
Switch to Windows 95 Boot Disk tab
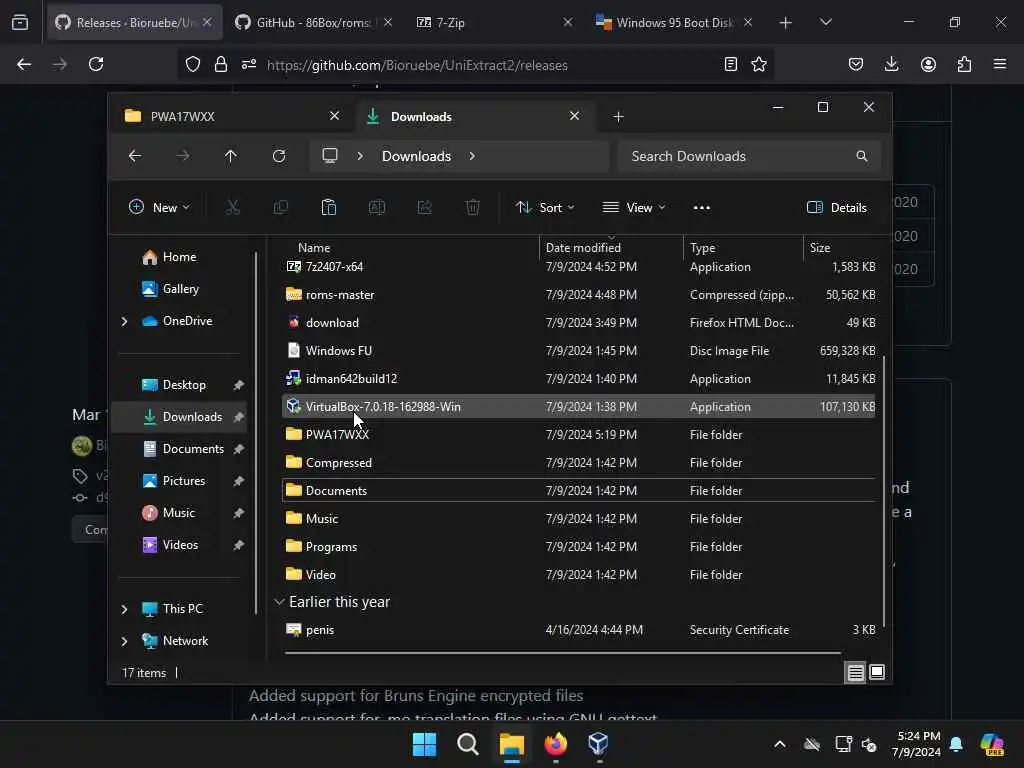click(x=675, y=22)
